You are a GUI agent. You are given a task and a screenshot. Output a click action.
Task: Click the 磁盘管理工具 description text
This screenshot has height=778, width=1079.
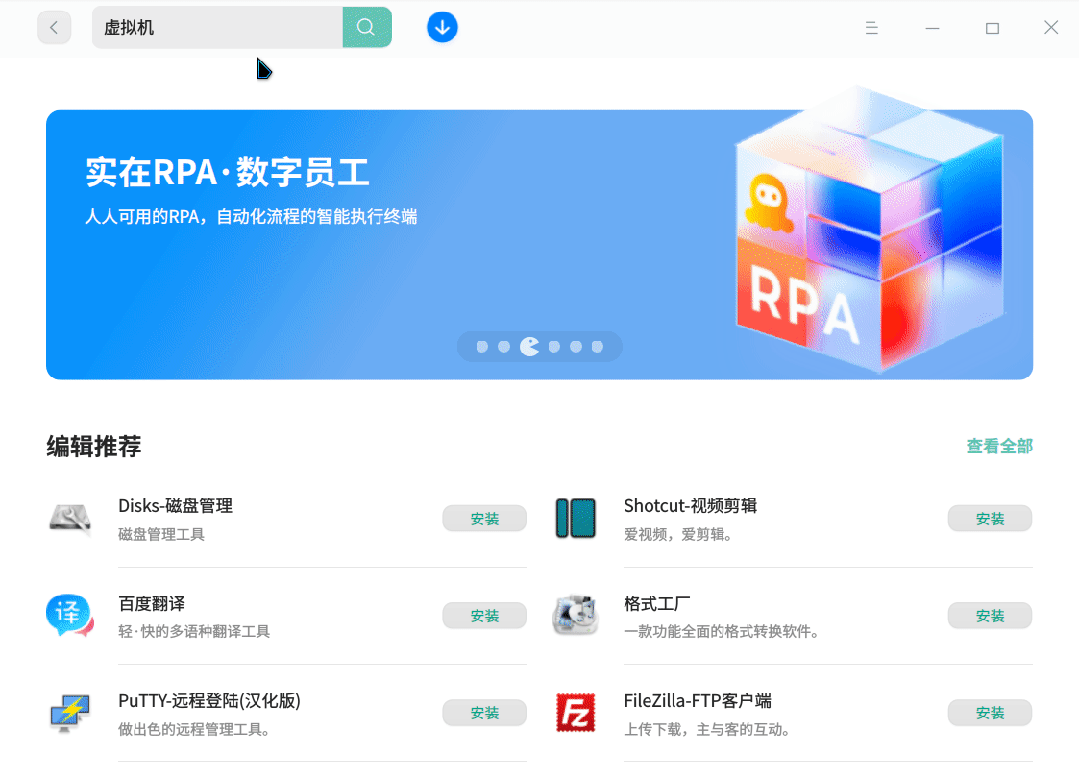point(161,534)
